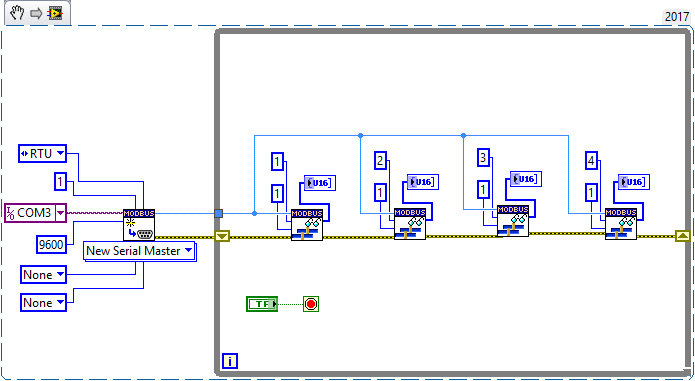Image resolution: width=695 pixels, height=381 pixels.
Task: Select the second Modbus read VI node
Action: 410,224
